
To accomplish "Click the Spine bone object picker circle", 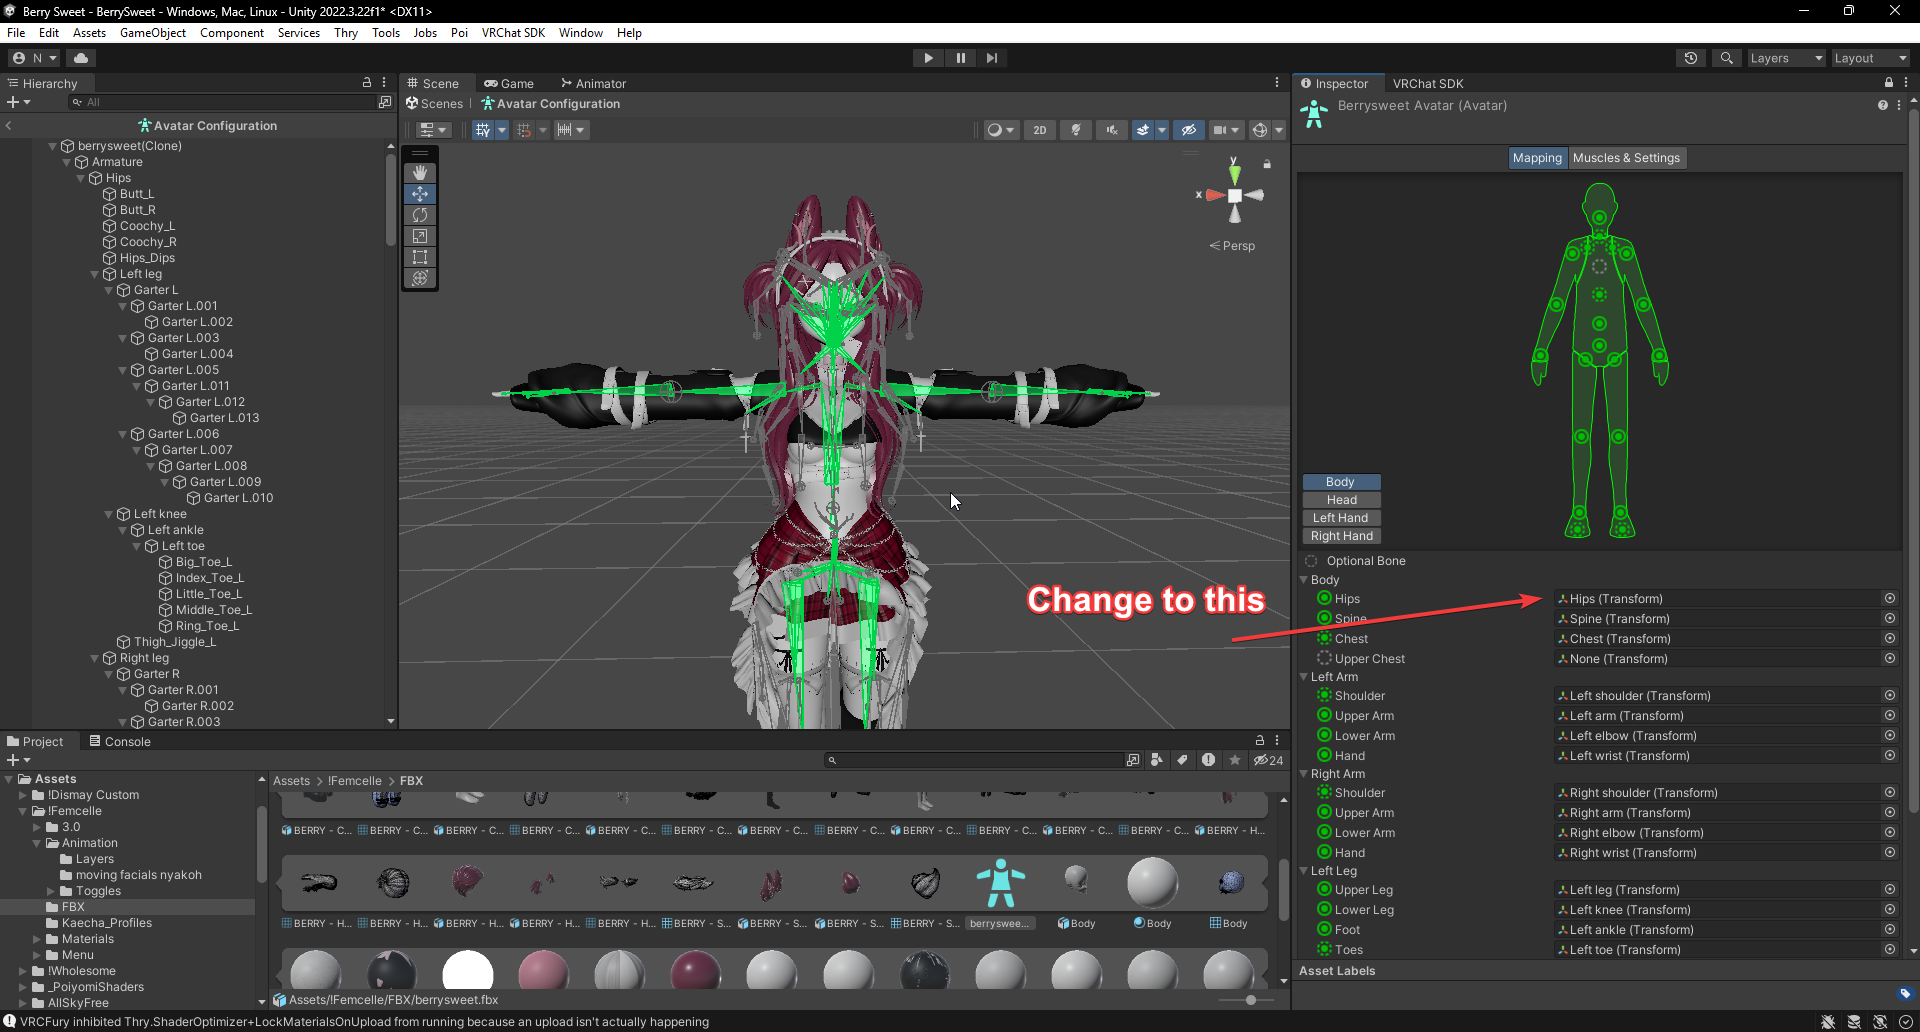I will pyautogui.click(x=1890, y=618).
